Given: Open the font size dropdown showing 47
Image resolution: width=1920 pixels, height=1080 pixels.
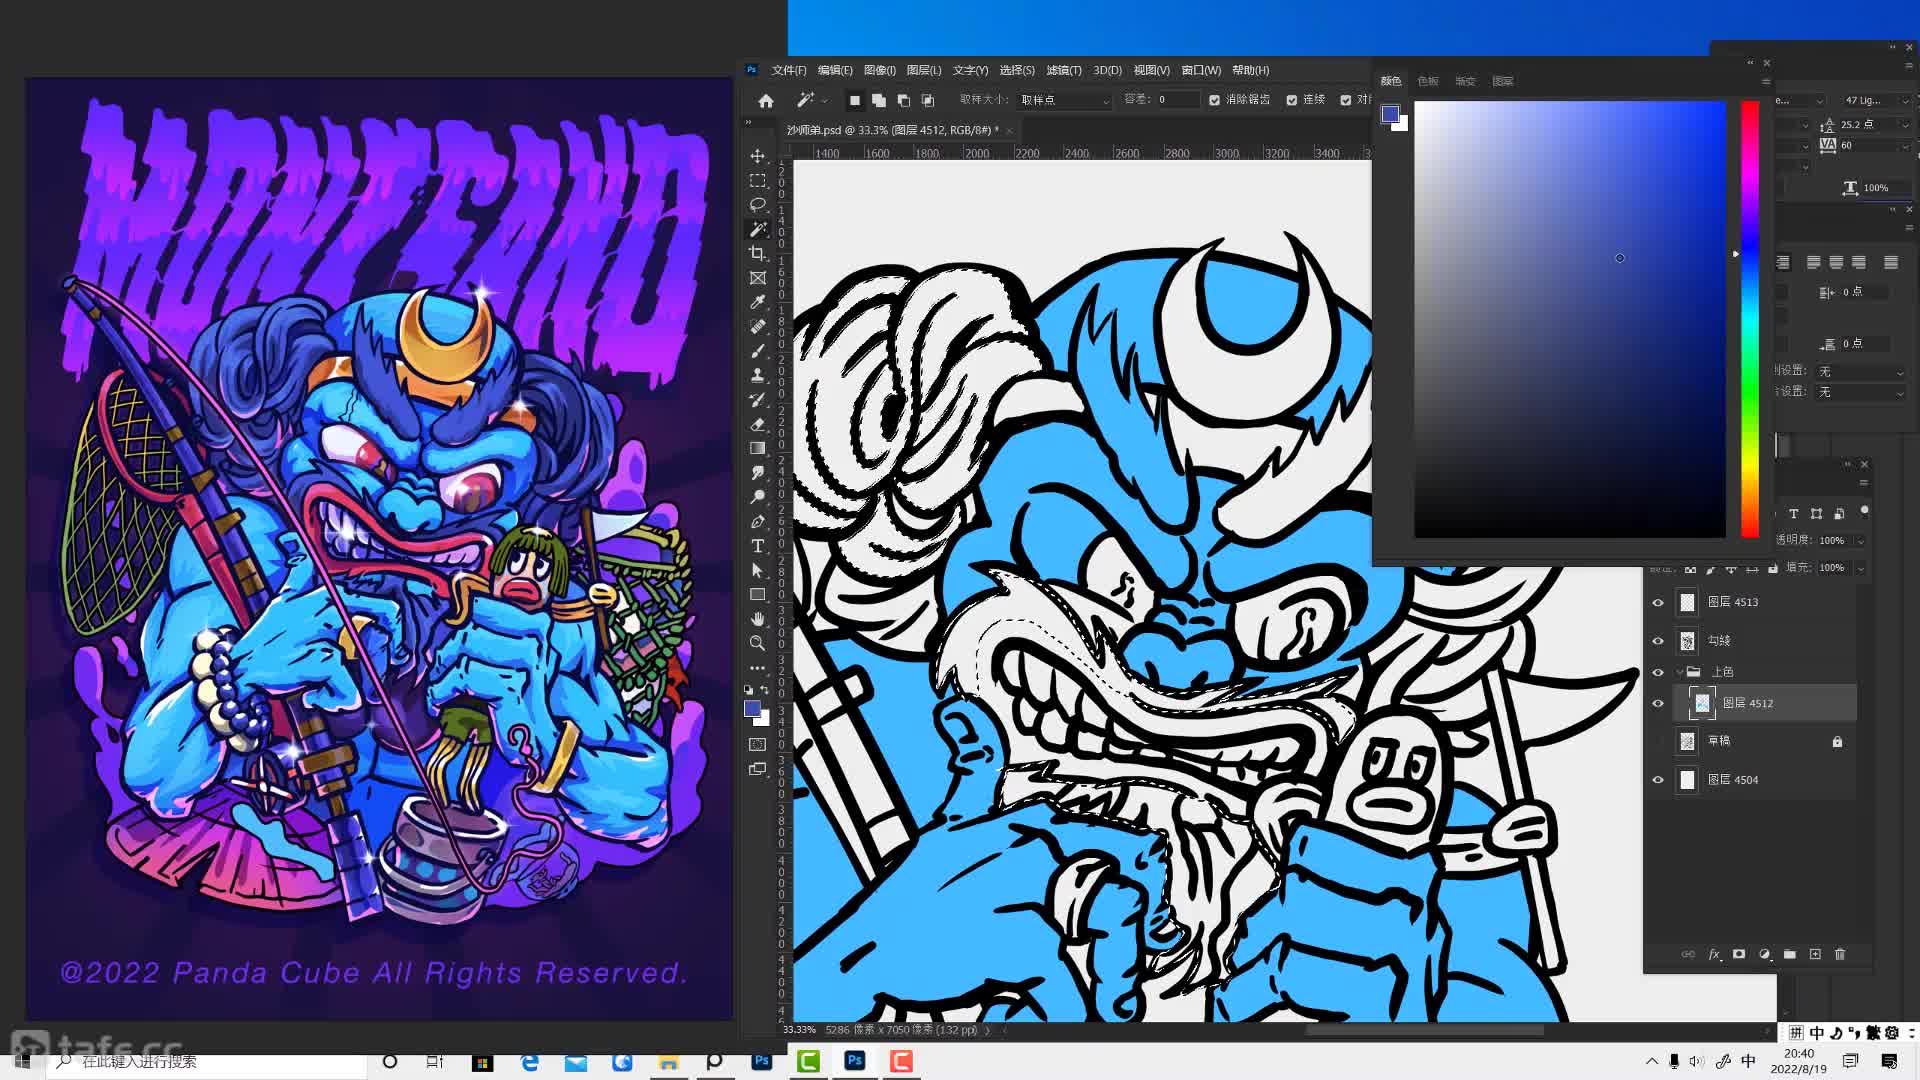Looking at the screenshot, I should click(x=1904, y=100).
